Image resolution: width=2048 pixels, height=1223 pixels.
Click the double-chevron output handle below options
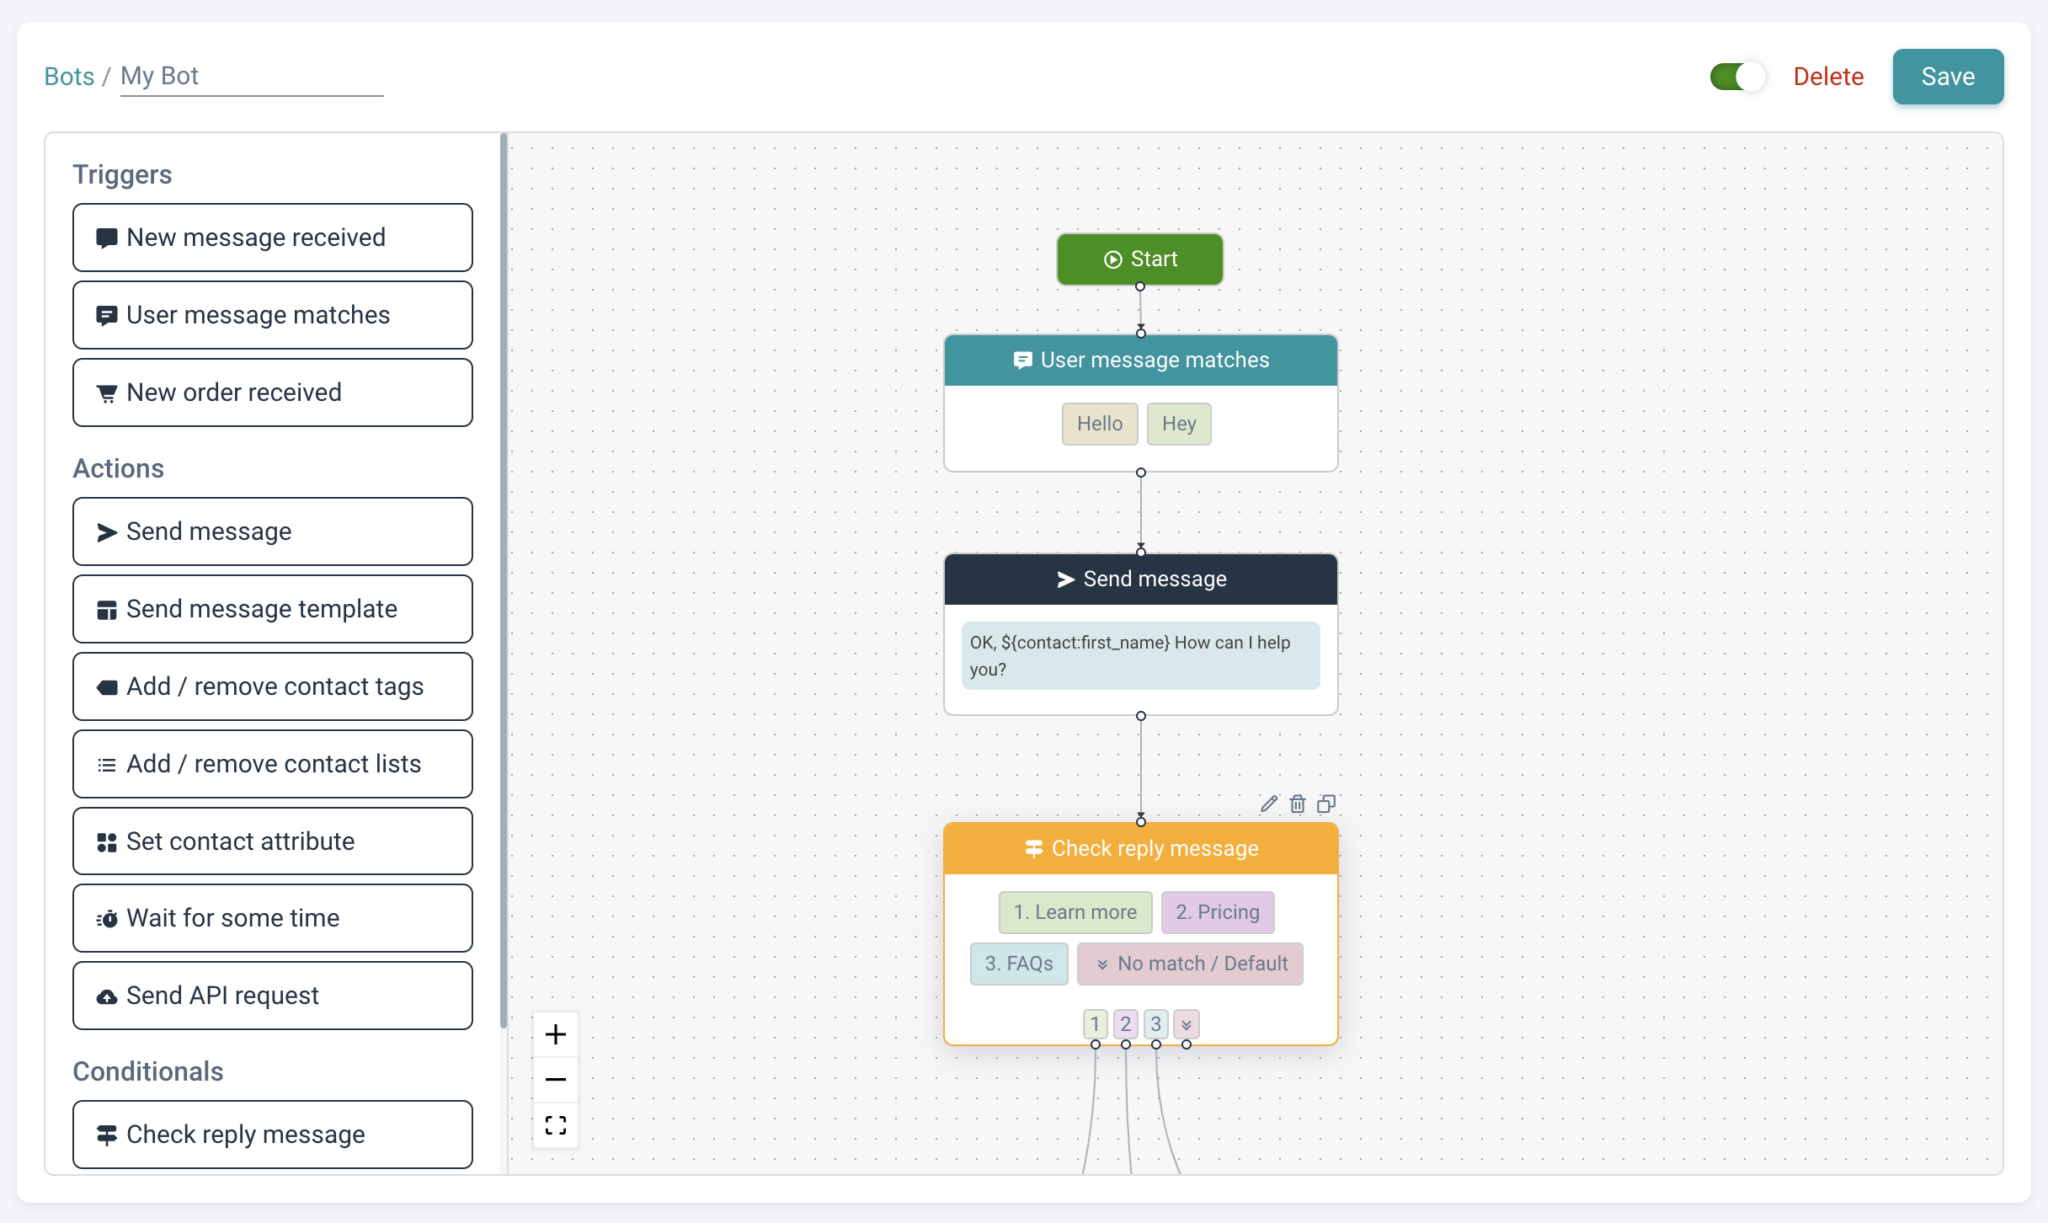click(x=1186, y=1024)
